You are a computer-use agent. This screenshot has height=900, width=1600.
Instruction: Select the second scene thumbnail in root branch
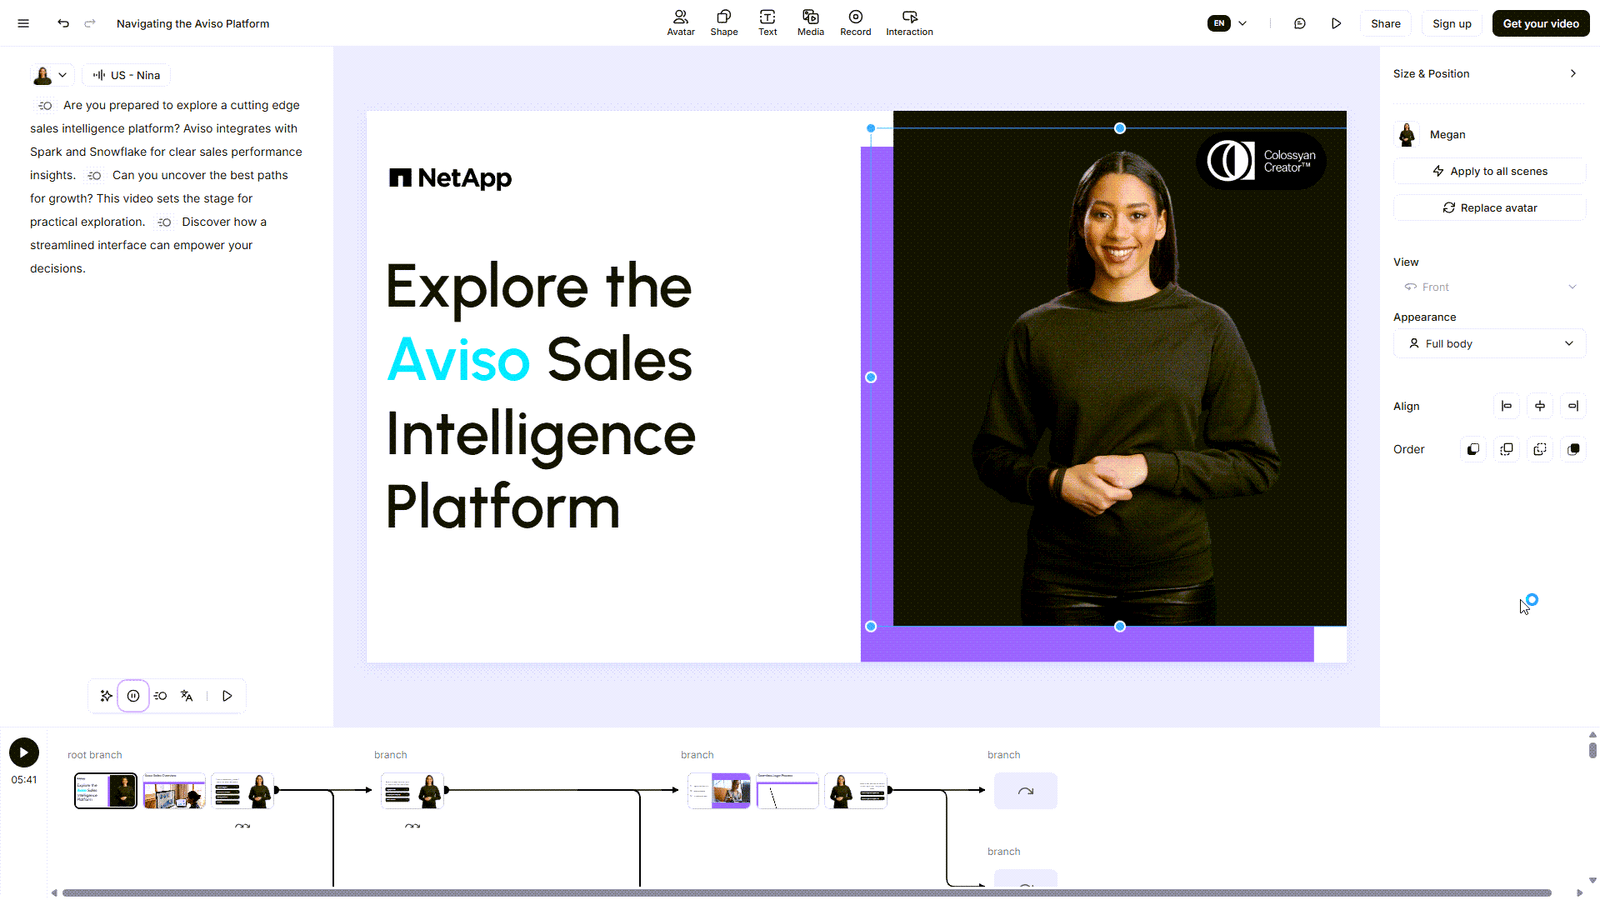click(174, 791)
